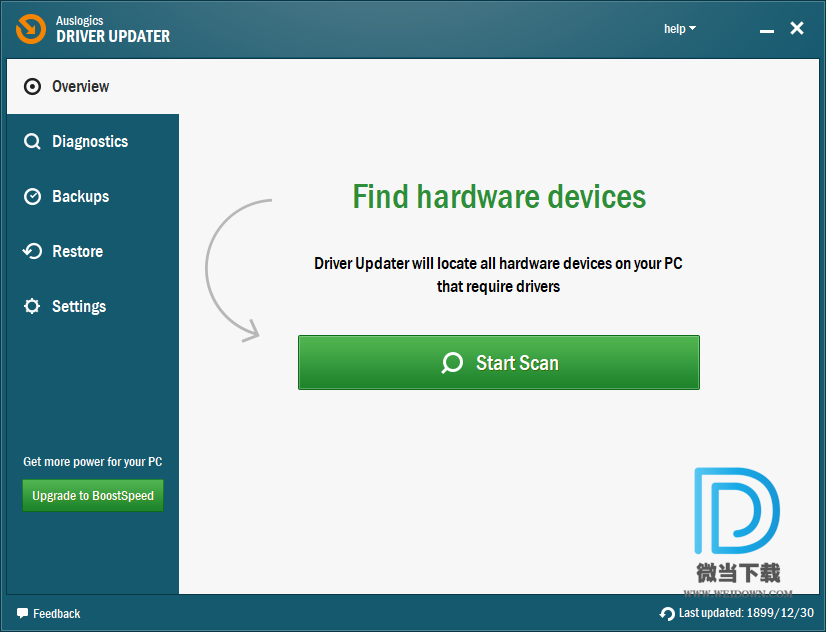Viewport: 826px width, 632px height.
Task: Upgrade to BoostSpeed
Action: coord(93,495)
